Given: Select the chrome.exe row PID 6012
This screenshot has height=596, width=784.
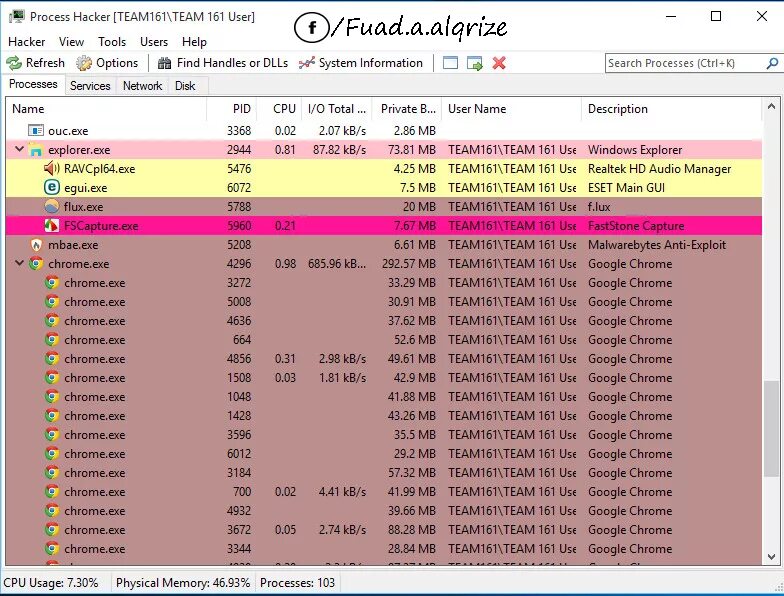Looking at the screenshot, I should click(384, 454).
